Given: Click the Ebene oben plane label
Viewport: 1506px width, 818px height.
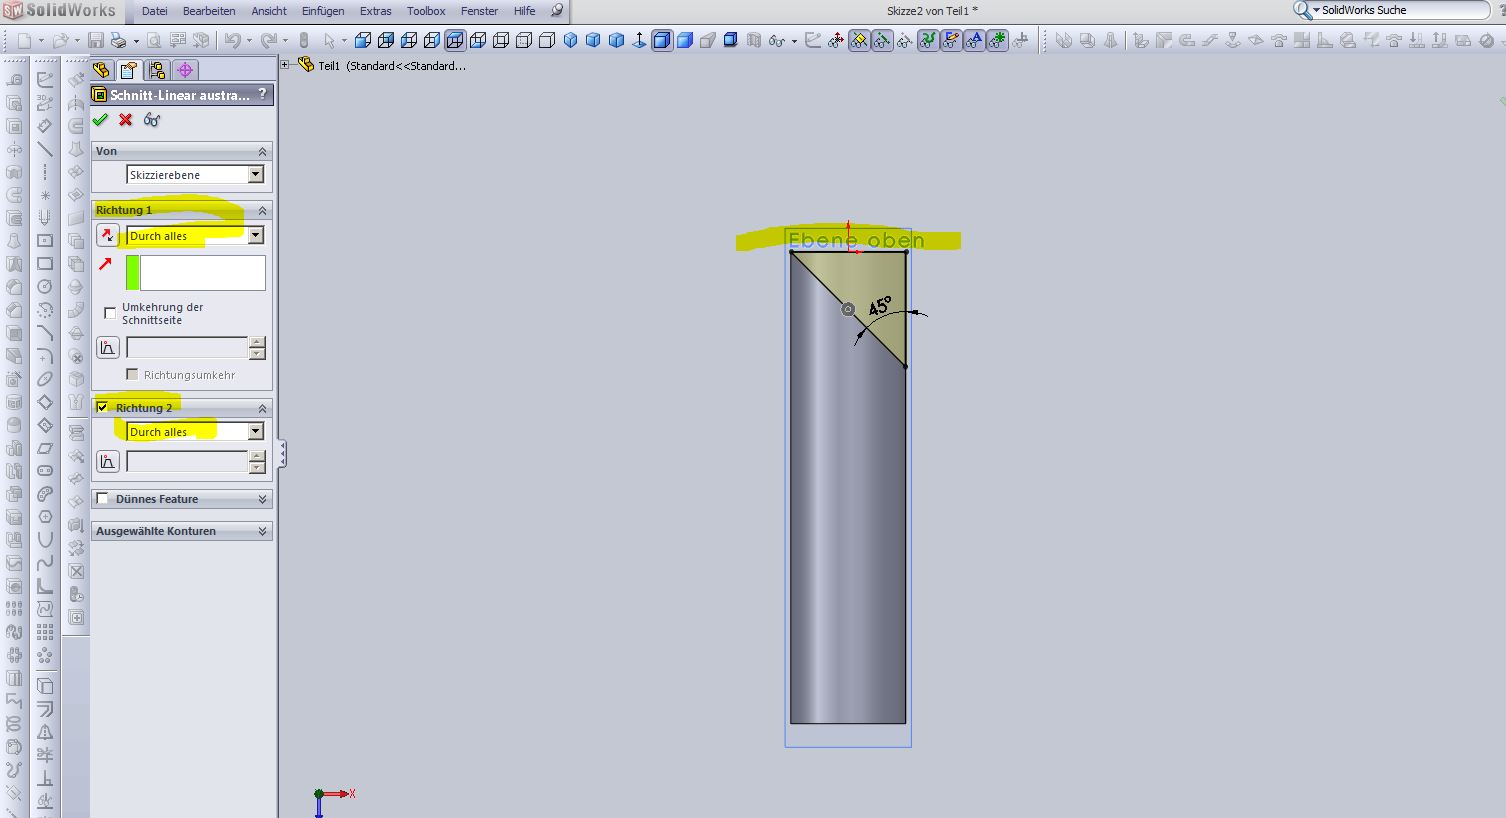Looking at the screenshot, I should (856, 240).
